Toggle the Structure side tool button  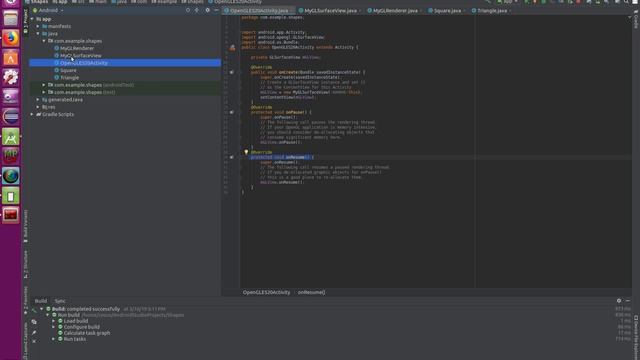click(x=26, y=265)
